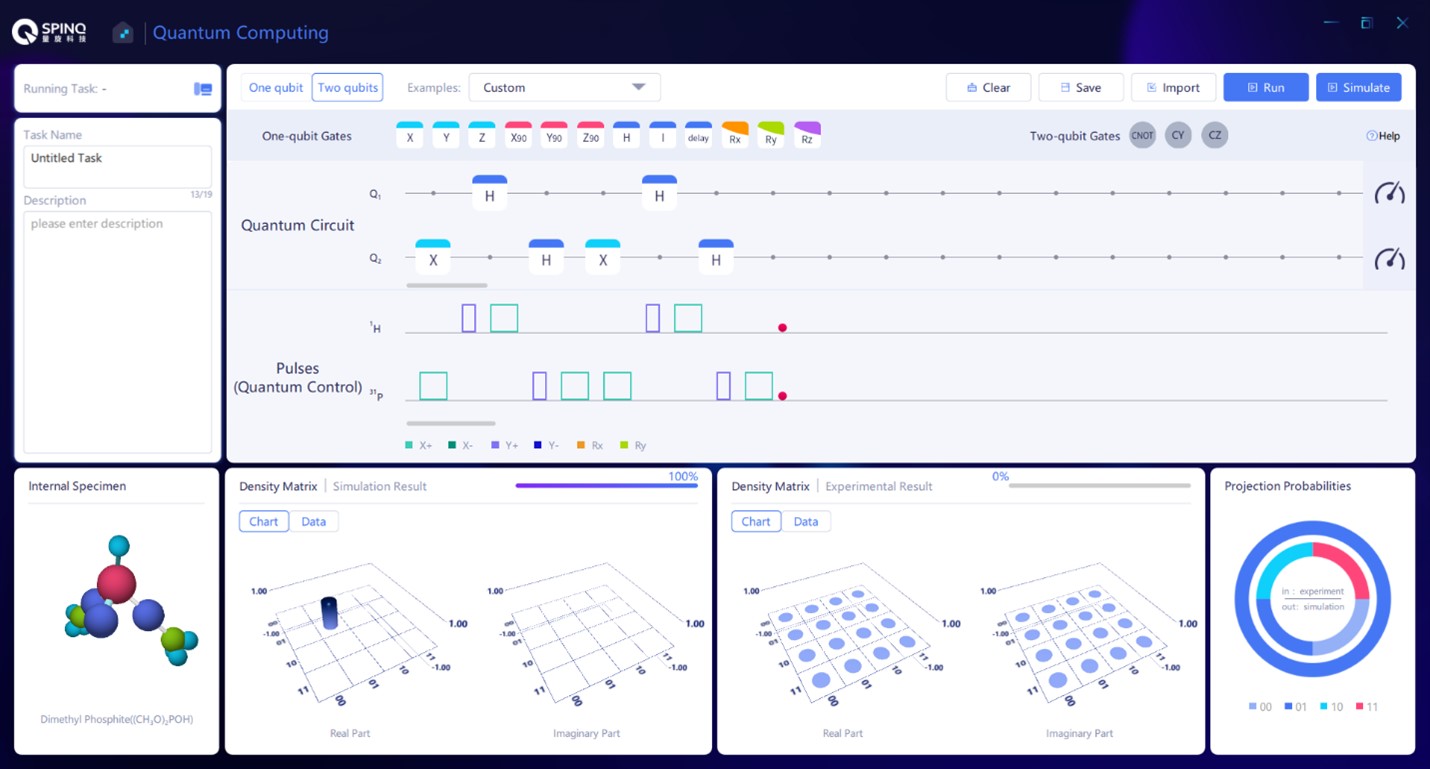The height and width of the screenshot is (769, 1430).
Task: Select the Z gate from one-qubit gates palette
Action: tap(482, 135)
